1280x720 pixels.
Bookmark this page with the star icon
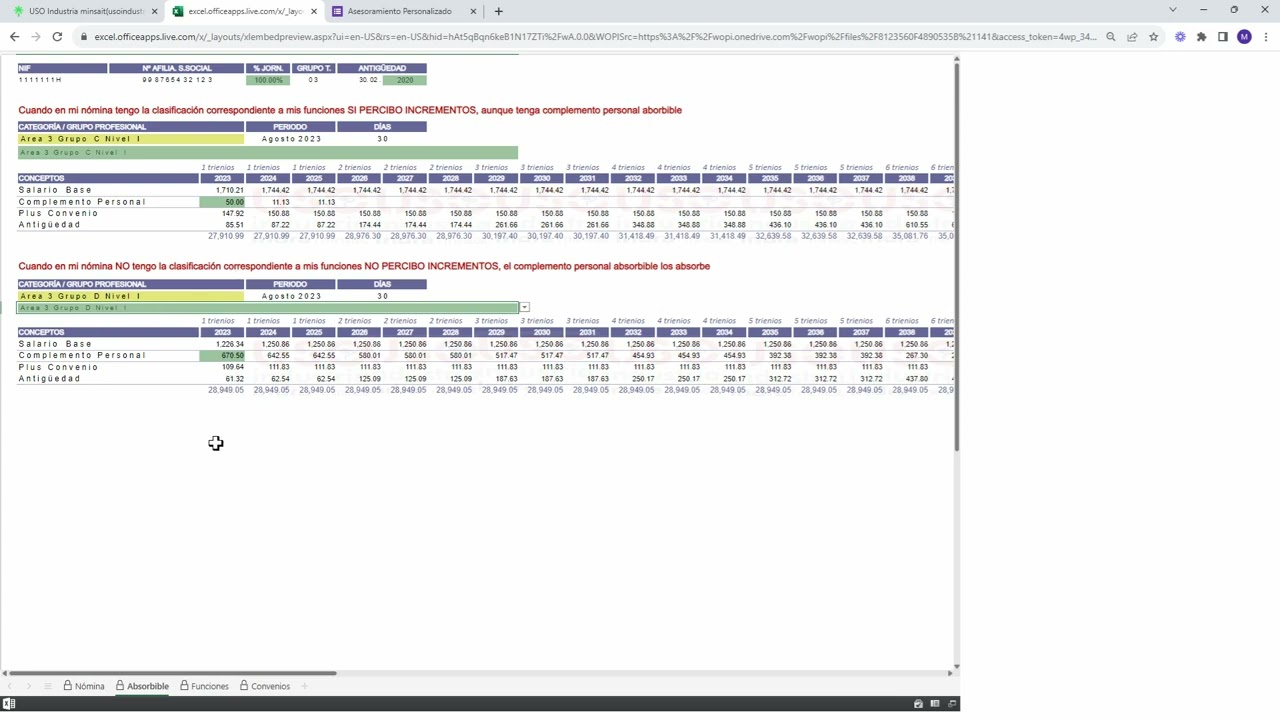tap(1153, 37)
